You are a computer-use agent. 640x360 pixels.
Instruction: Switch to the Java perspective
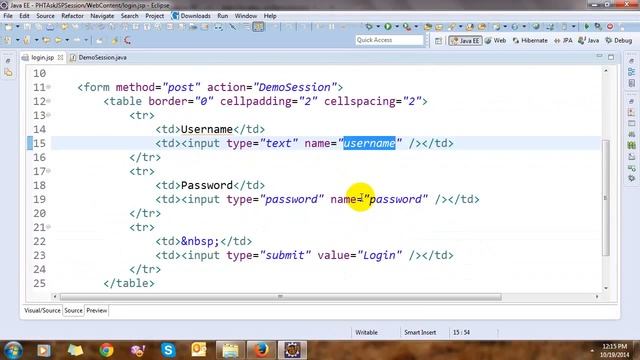pos(589,40)
